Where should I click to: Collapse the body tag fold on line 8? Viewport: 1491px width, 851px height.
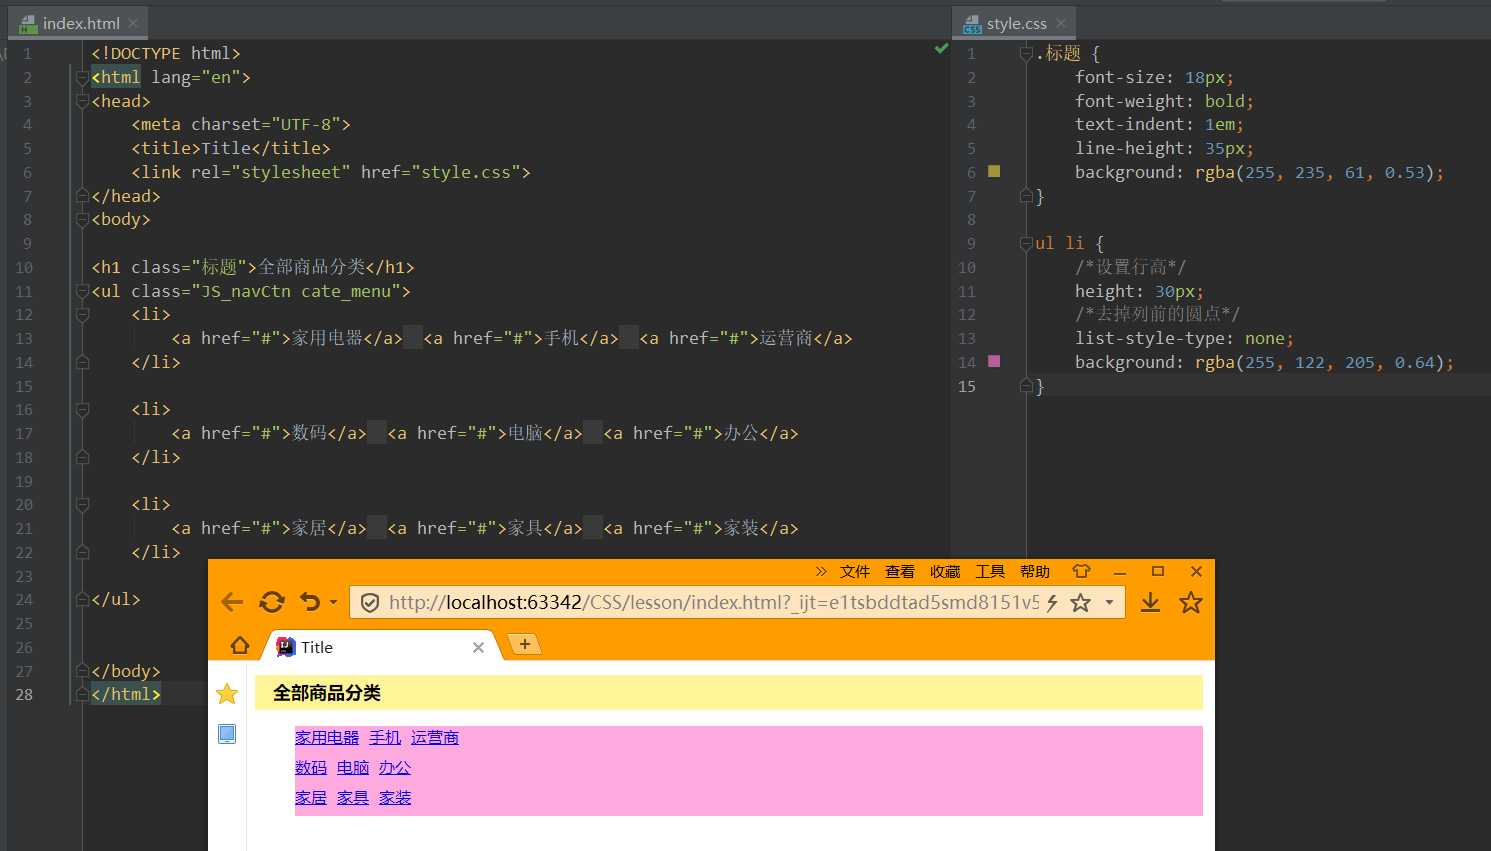click(x=83, y=219)
